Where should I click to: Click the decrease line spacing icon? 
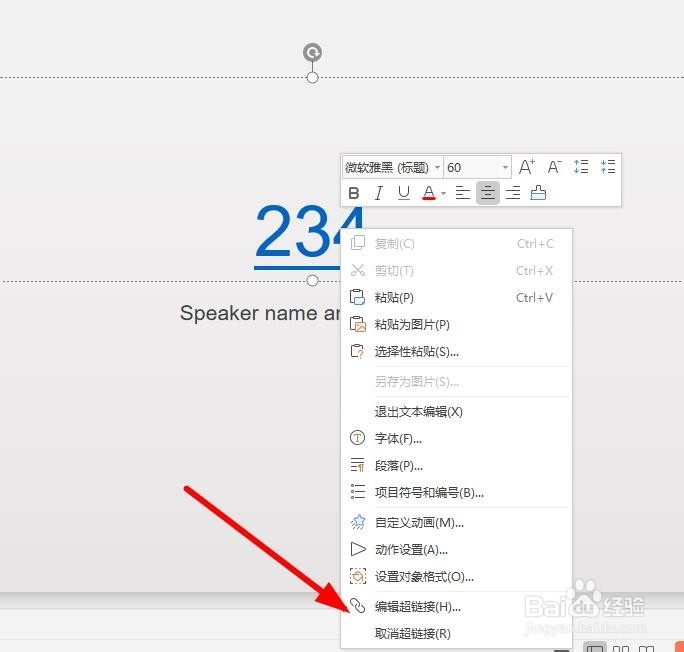[x=608, y=167]
